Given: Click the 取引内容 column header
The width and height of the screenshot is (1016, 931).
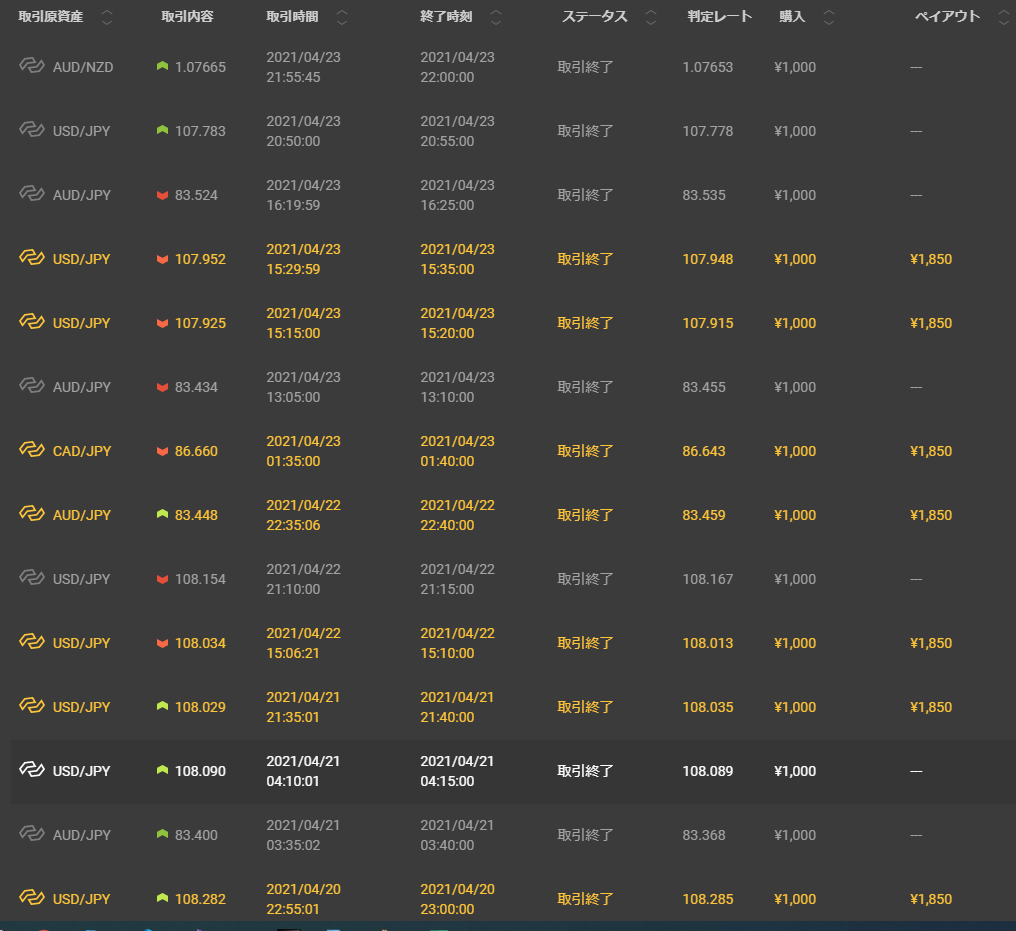Looking at the screenshot, I should tap(187, 17).
